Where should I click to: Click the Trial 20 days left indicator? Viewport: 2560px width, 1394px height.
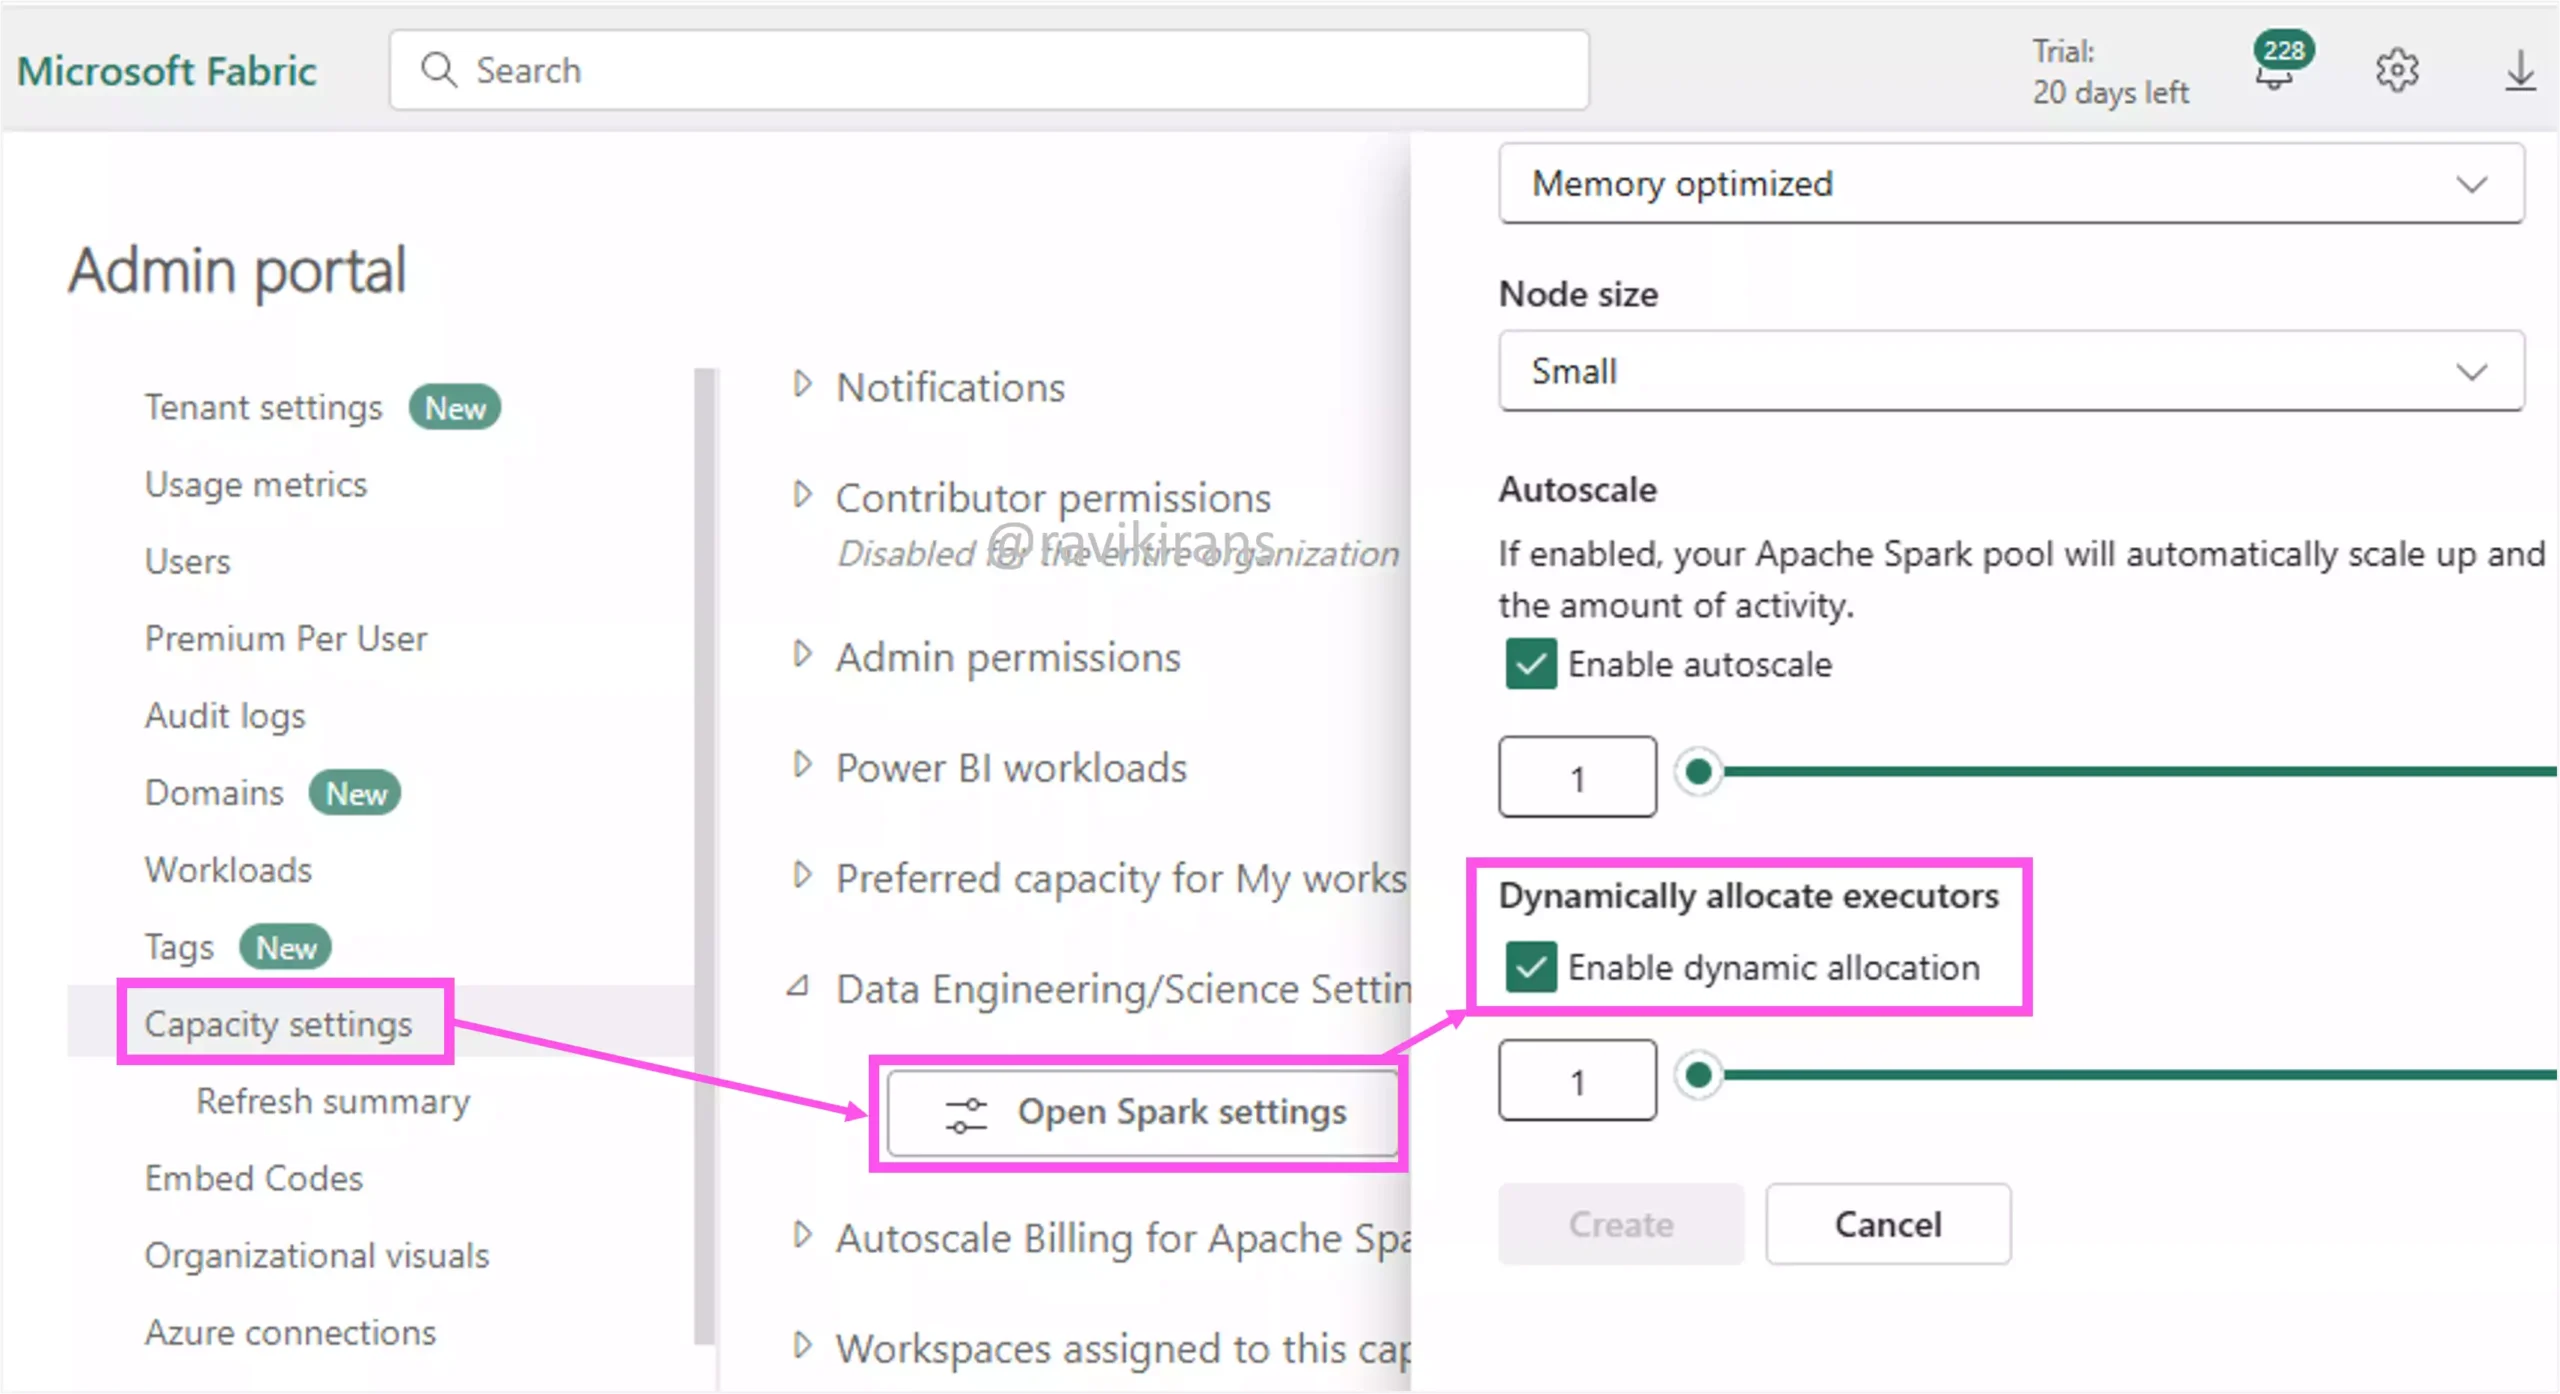(2109, 71)
